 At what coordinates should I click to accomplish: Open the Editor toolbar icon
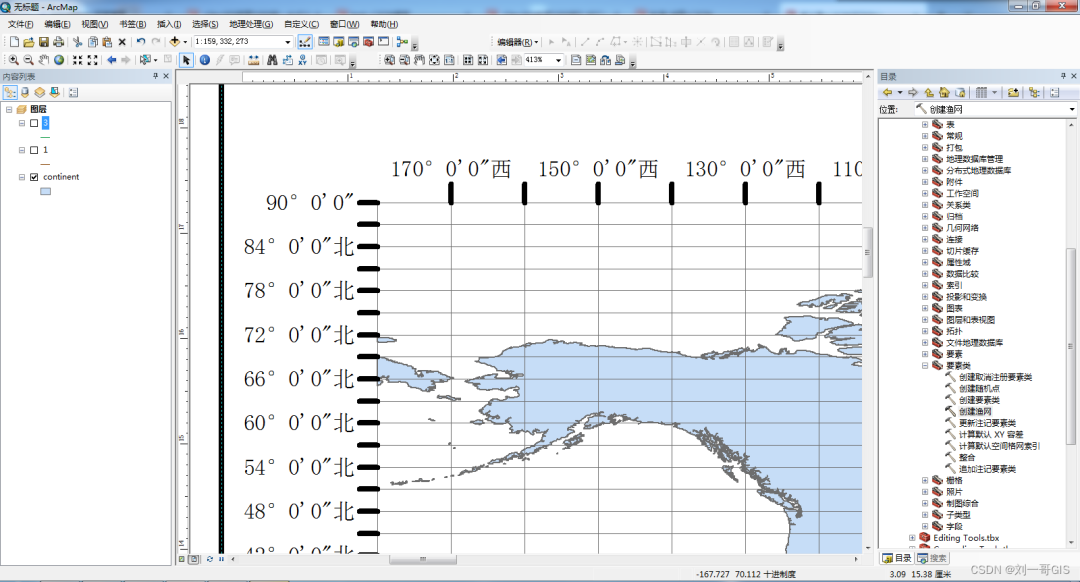[304, 42]
